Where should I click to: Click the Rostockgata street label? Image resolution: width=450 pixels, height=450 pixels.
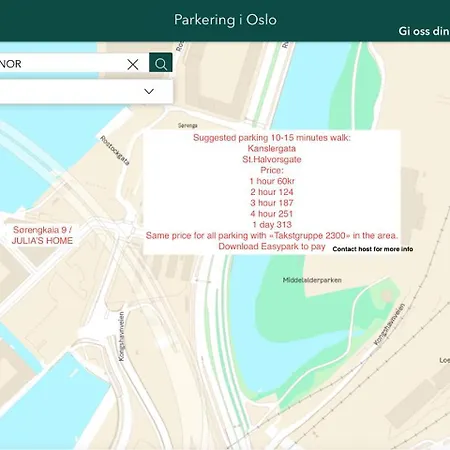point(115,150)
